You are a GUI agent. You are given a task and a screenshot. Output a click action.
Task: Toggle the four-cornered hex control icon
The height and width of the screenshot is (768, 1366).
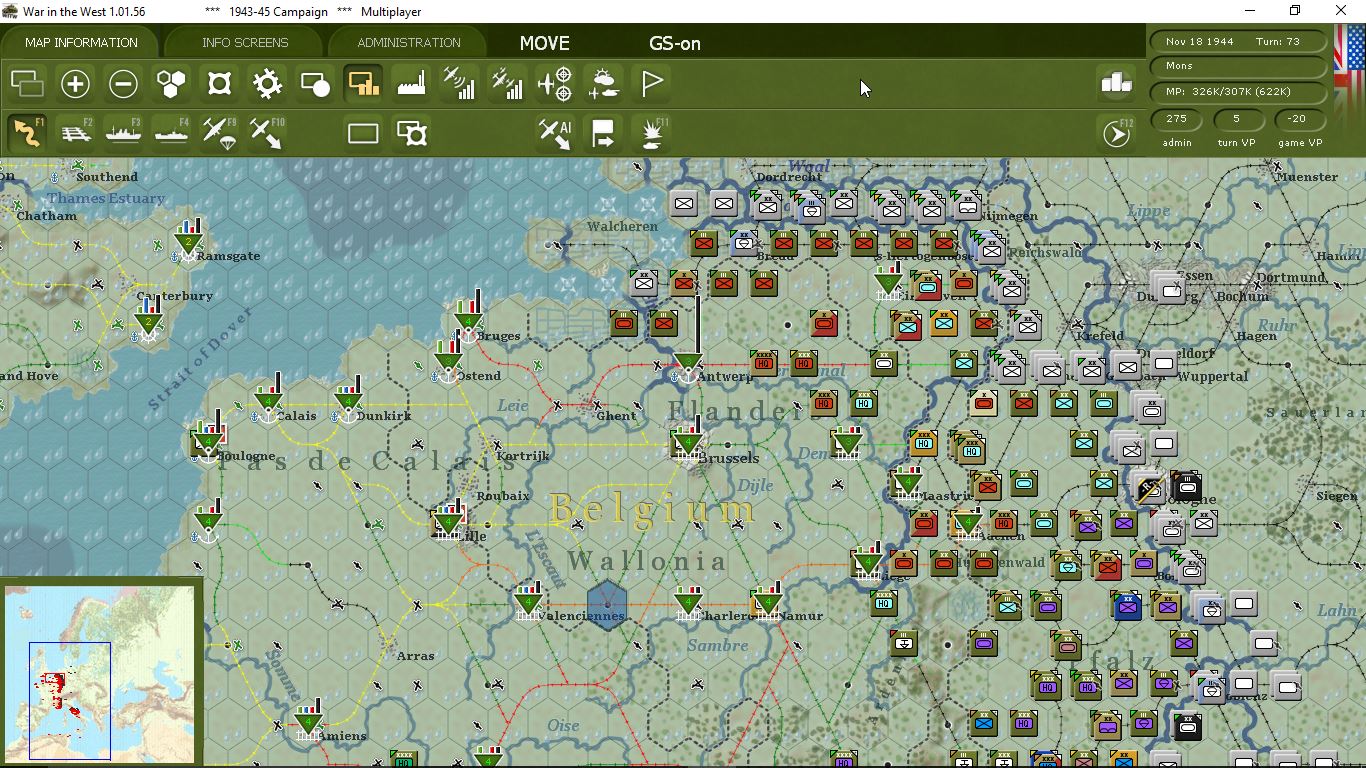click(219, 84)
